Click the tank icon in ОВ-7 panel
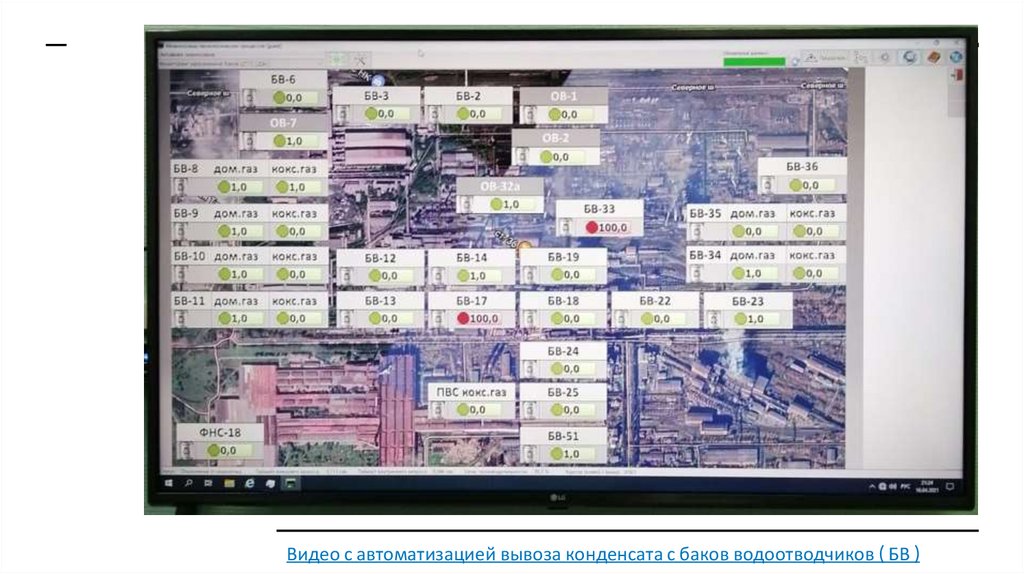Image resolution: width=1024 pixels, height=574 pixels. 250,140
